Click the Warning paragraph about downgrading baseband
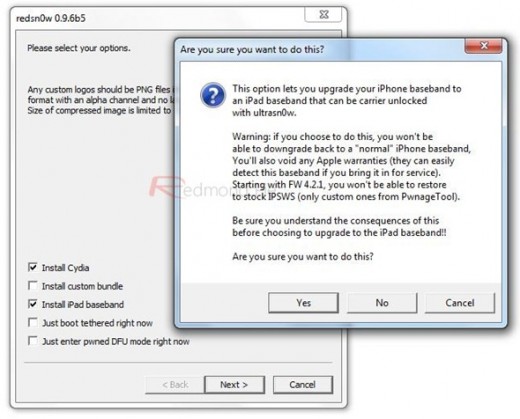 pos(351,166)
